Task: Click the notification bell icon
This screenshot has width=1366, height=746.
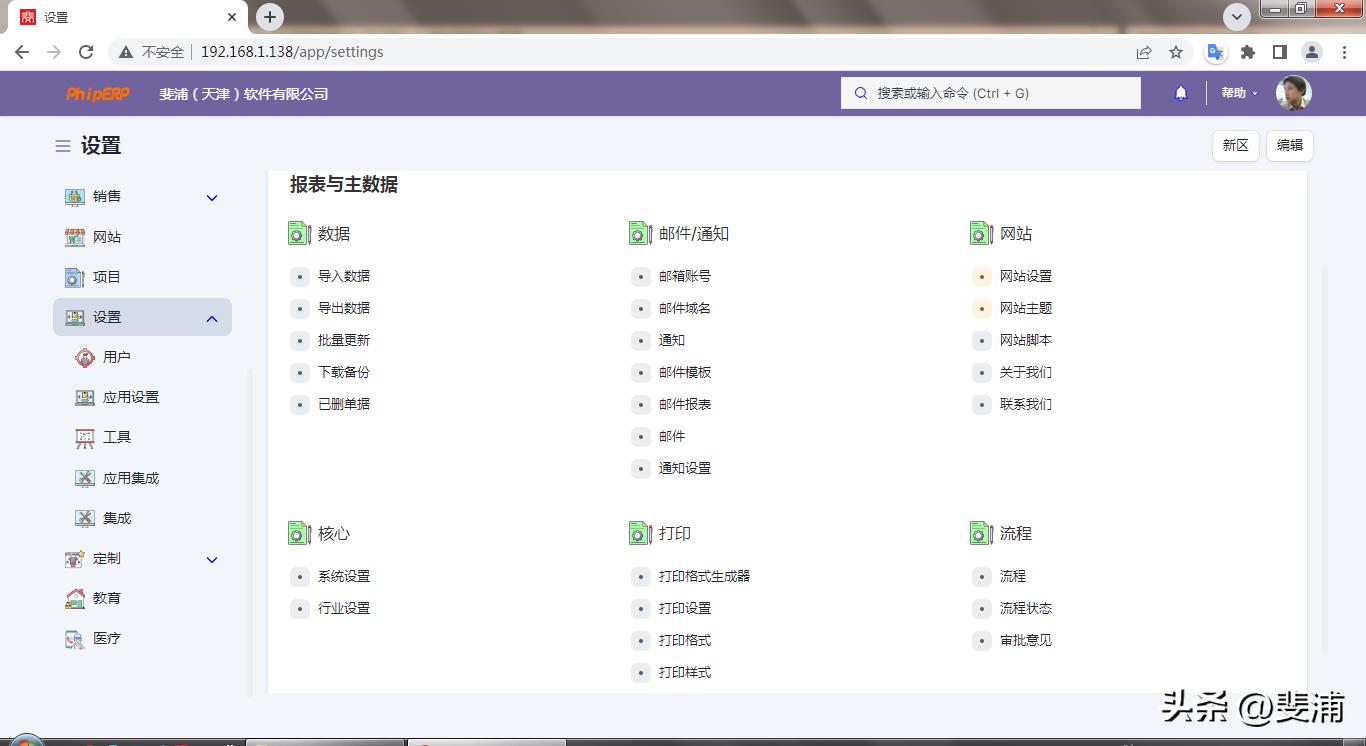Action: point(1180,92)
